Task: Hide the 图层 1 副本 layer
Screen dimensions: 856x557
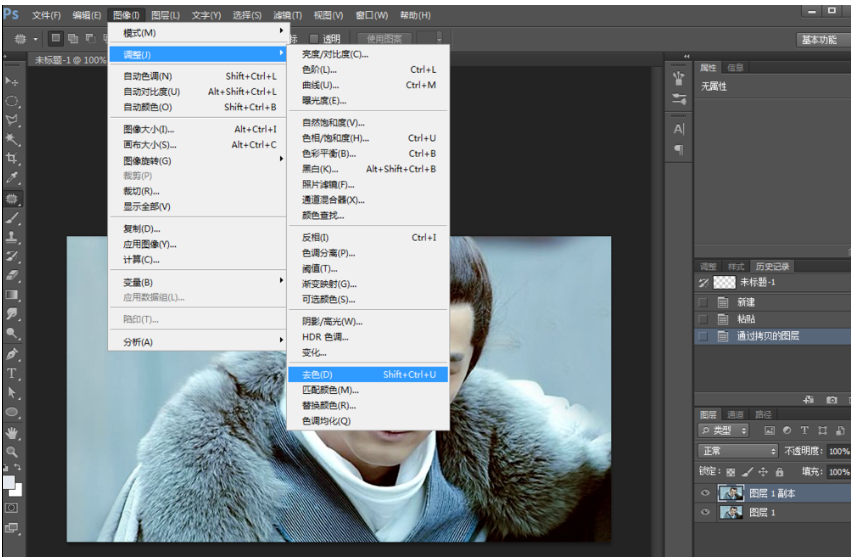Action: [704, 493]
